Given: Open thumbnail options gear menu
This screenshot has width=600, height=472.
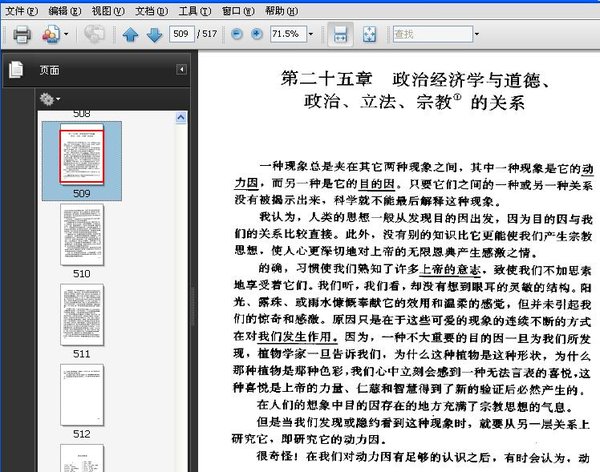Looking at the screenshot, I should click(x=48, y=99).
